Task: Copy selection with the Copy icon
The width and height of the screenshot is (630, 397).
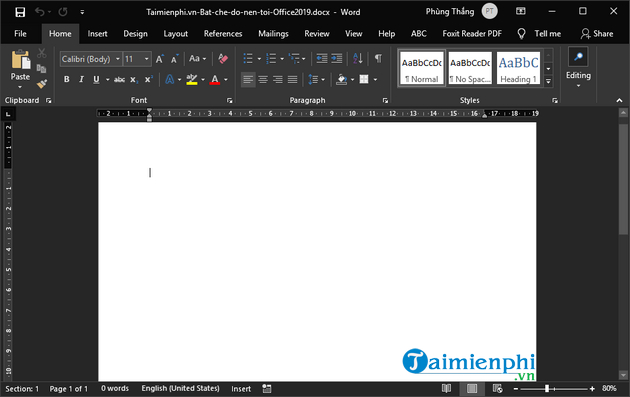Action: tap(41, 69)
